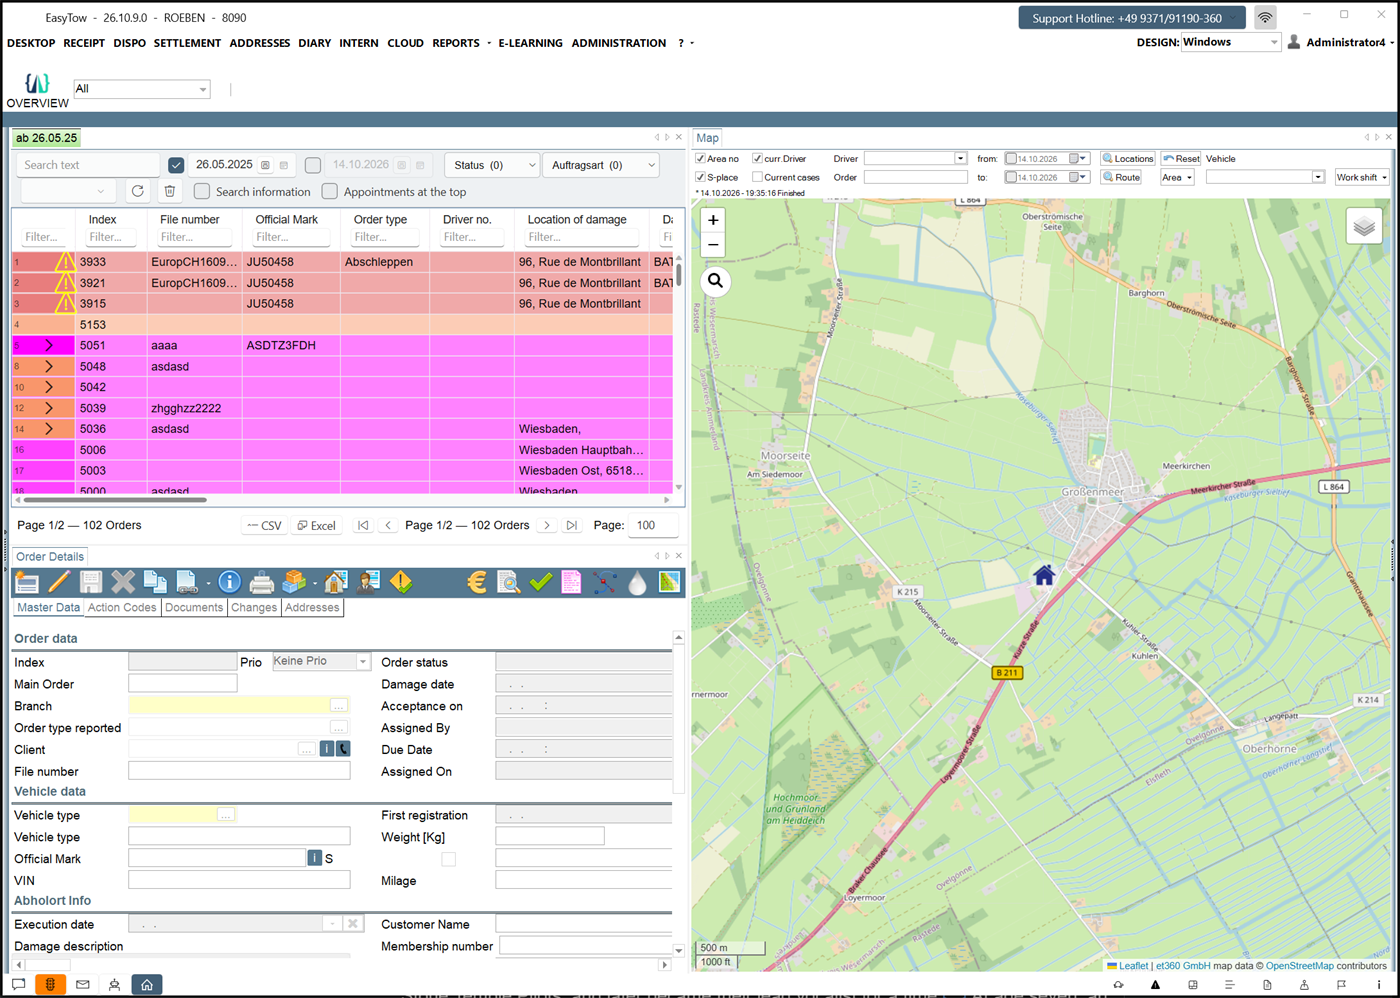The height and width of the screenshot is (998, 1400).
Task: Export orders with the CSV button
Action: (x=264, y=525)
